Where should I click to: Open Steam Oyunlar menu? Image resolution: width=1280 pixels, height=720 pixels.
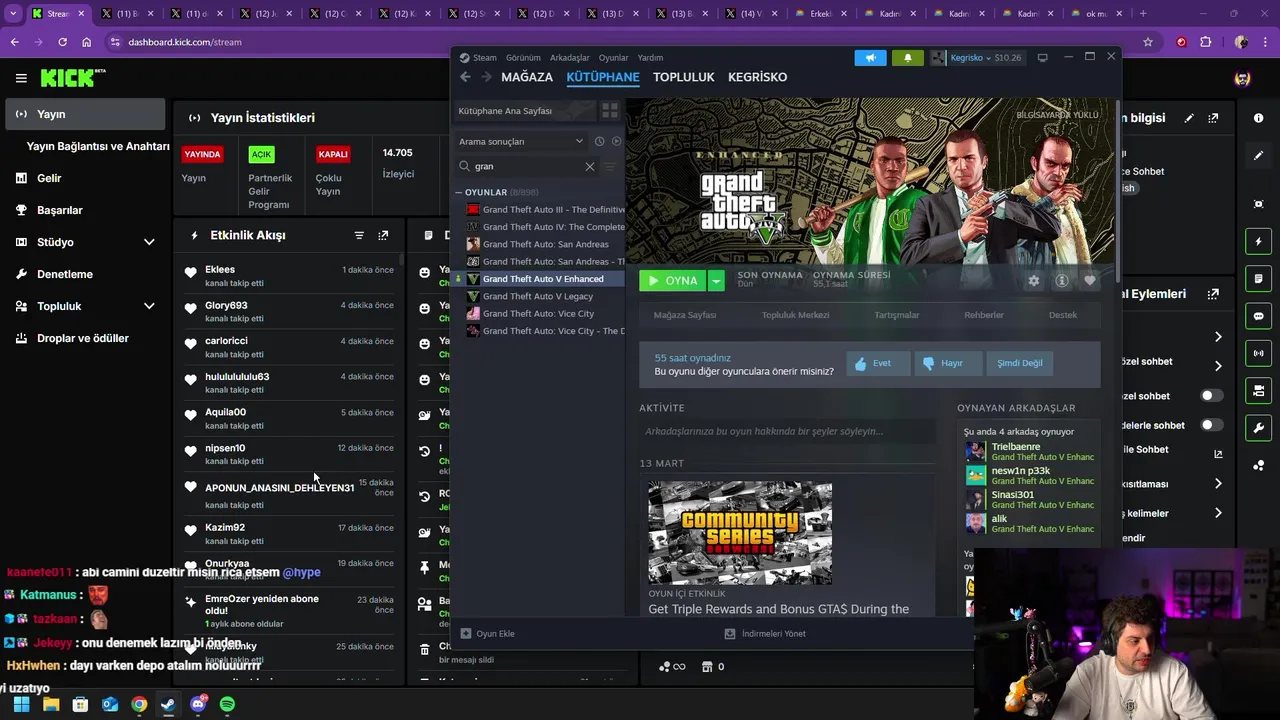[614, 58]
